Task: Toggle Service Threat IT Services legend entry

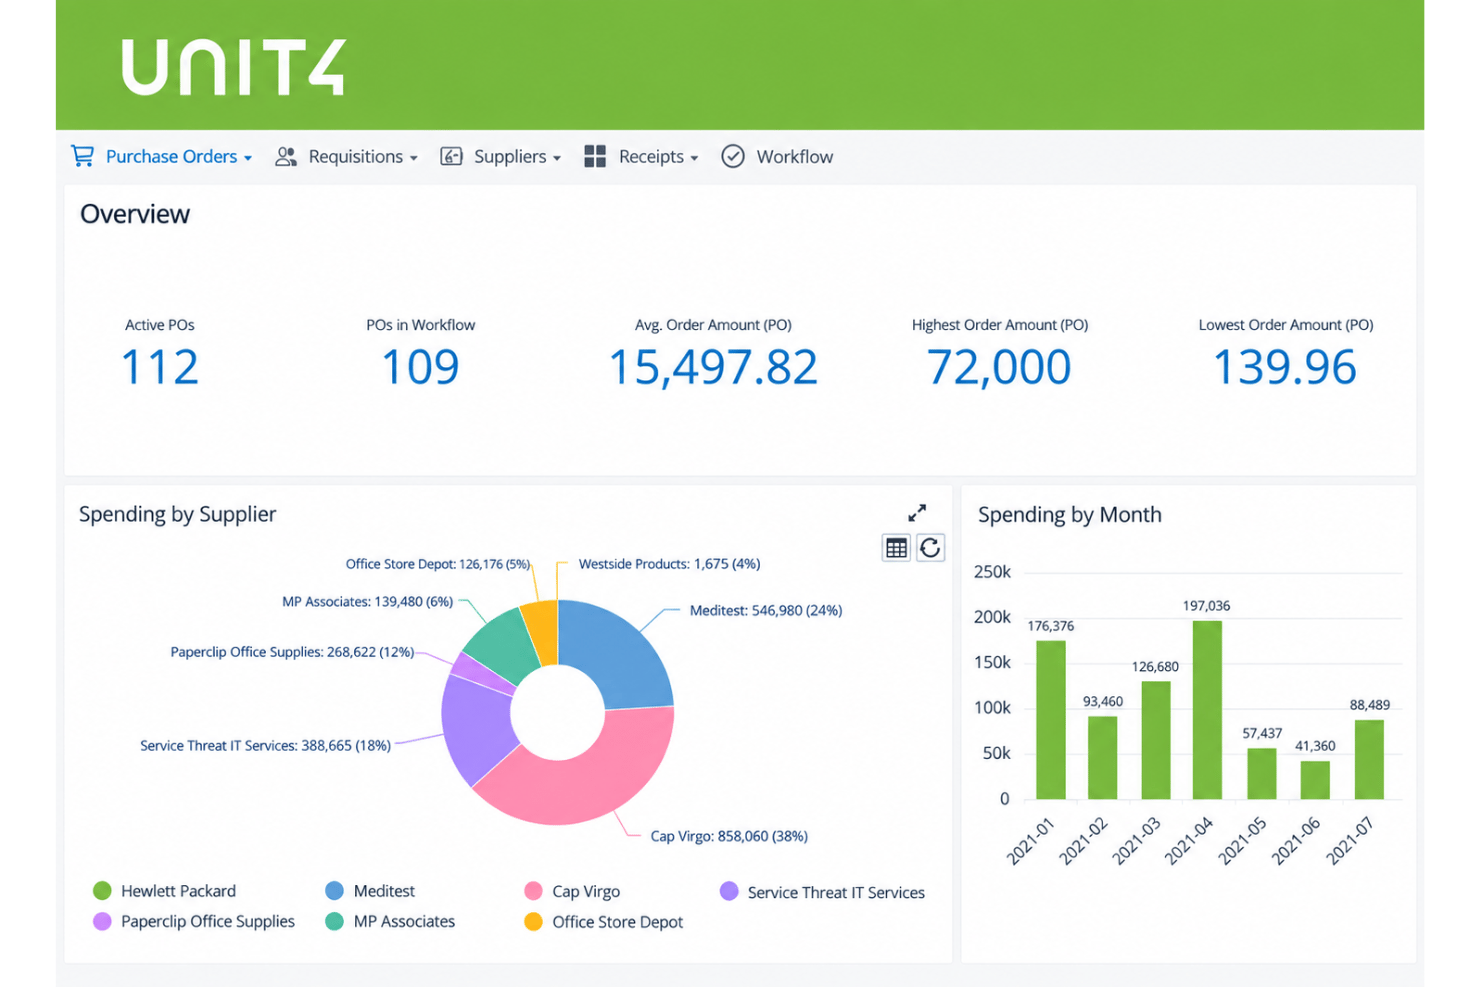Action: (x=822, y=892)
